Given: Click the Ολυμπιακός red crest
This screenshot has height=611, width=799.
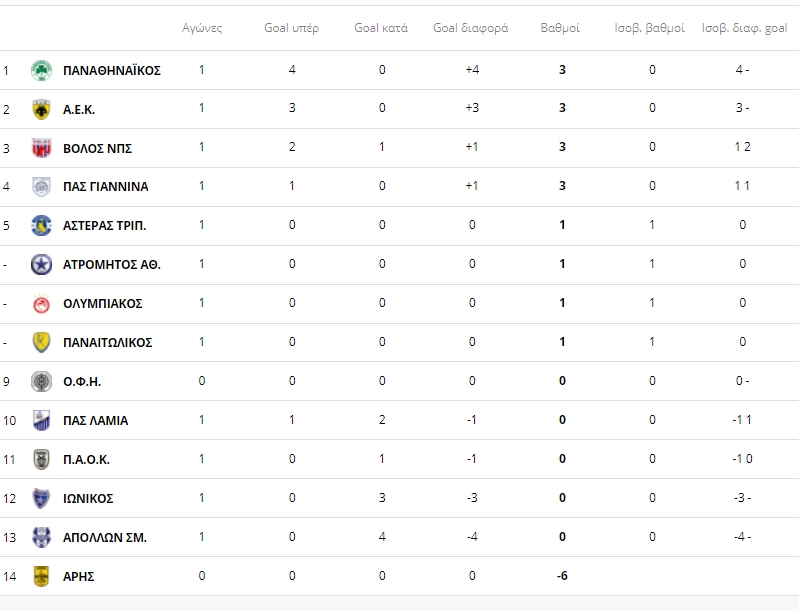Looking at the screenshot, I should click(x=41, y=303).
